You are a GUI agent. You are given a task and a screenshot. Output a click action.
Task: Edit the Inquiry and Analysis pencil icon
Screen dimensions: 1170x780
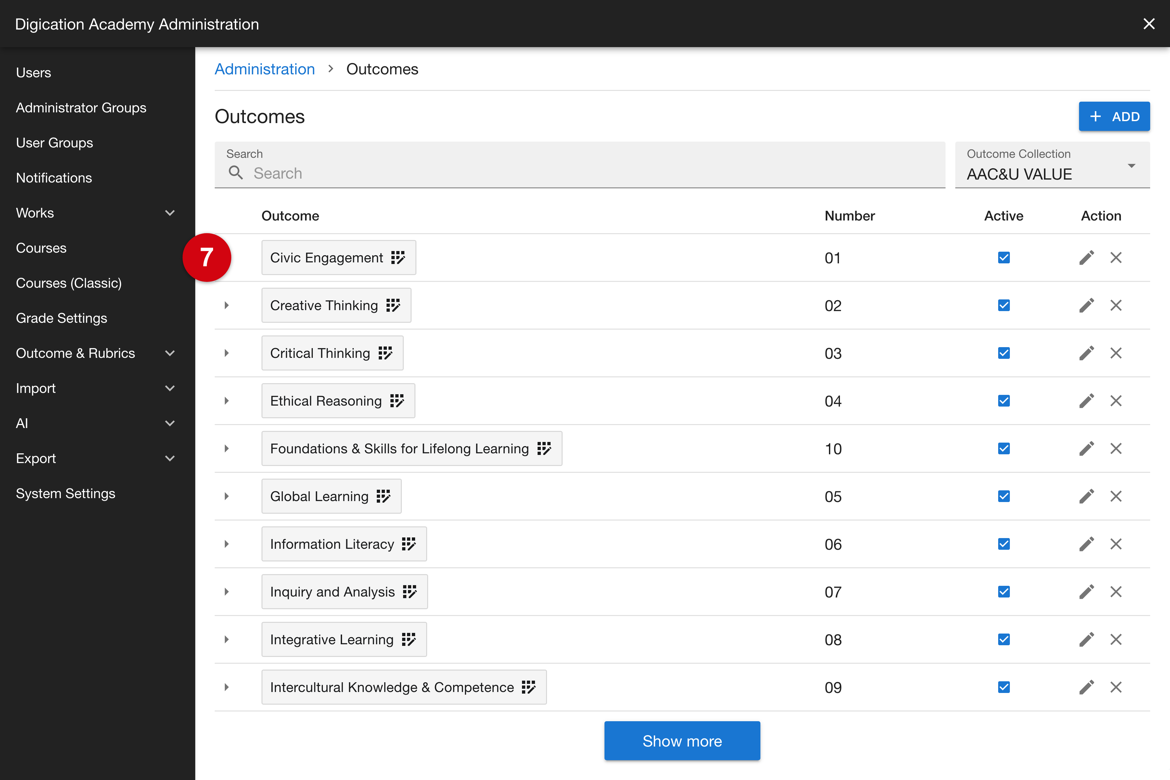[1086, 592]
